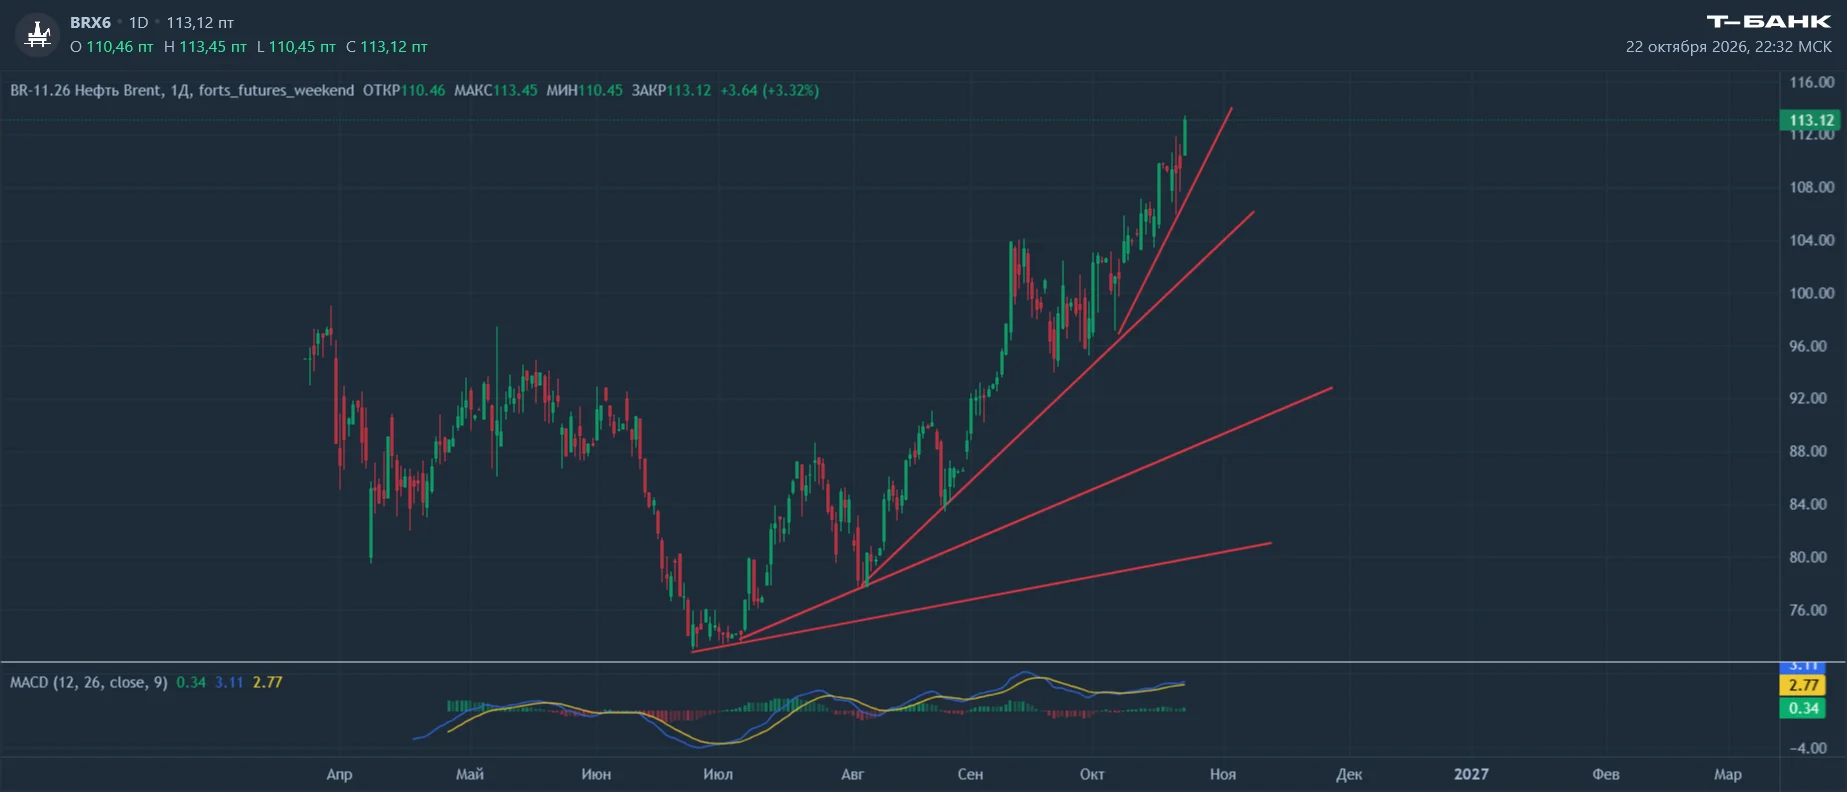1847x792 pixels.
Task: Open the 1D timeframe selector
Action: pos(138,22)
